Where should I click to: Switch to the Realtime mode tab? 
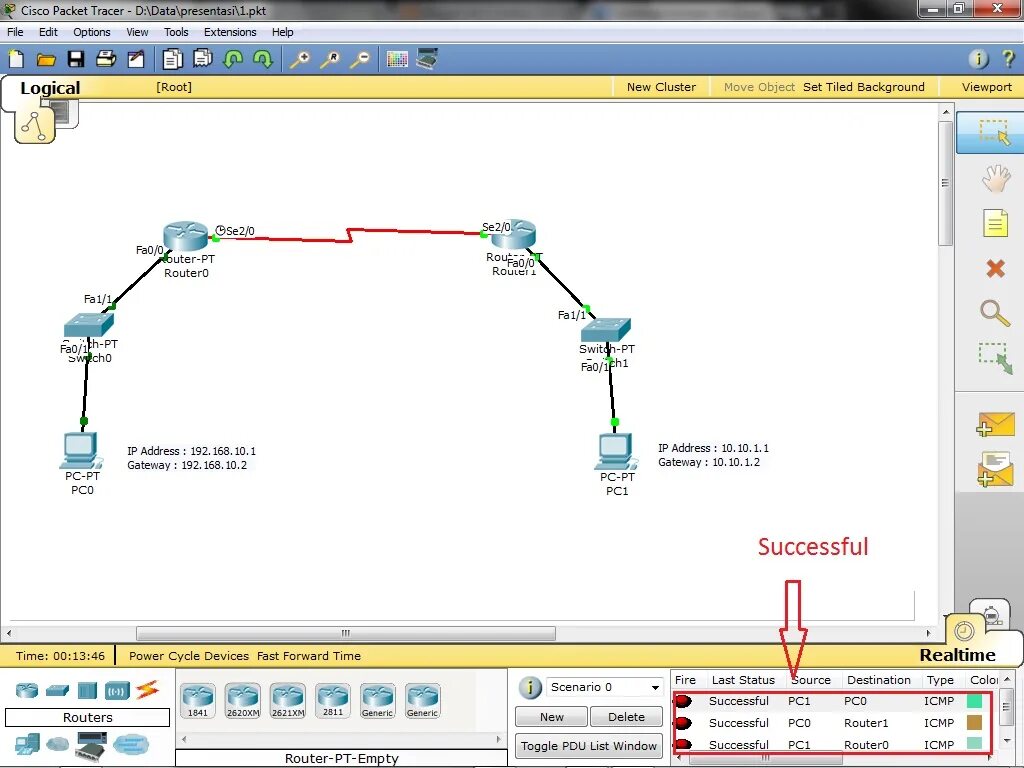tap(957, 655)
